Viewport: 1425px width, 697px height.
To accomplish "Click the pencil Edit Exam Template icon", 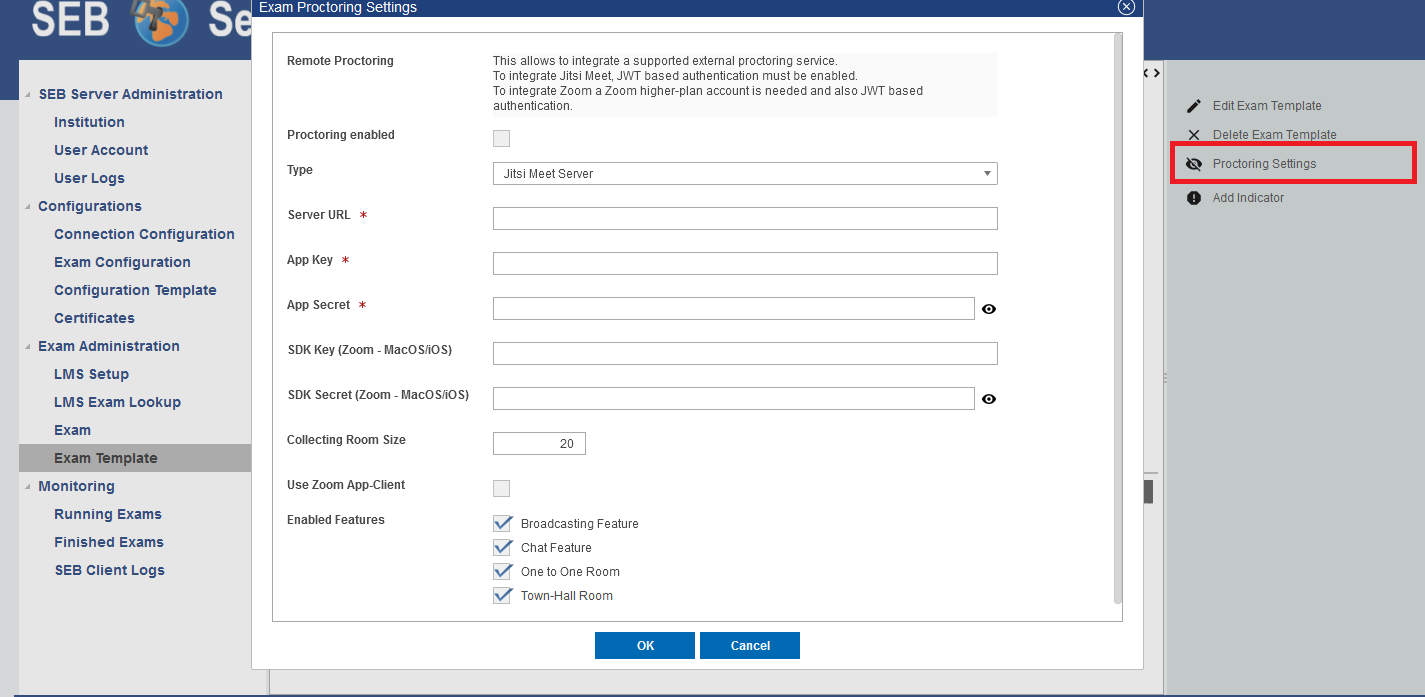I will pyautogui.click(x=1193, y=106).
